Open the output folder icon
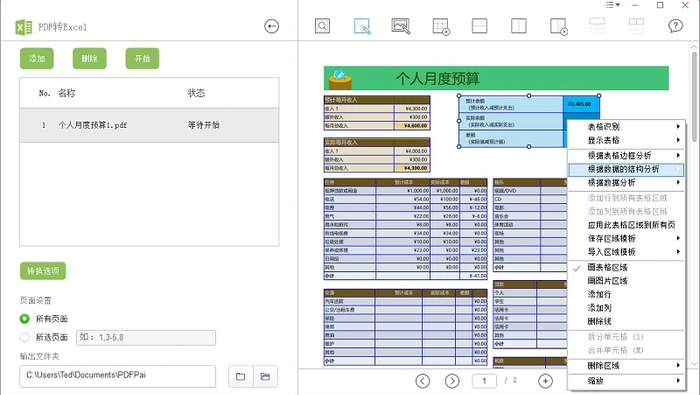Viewport: 700px width, 395px height. tap(265, 376)
